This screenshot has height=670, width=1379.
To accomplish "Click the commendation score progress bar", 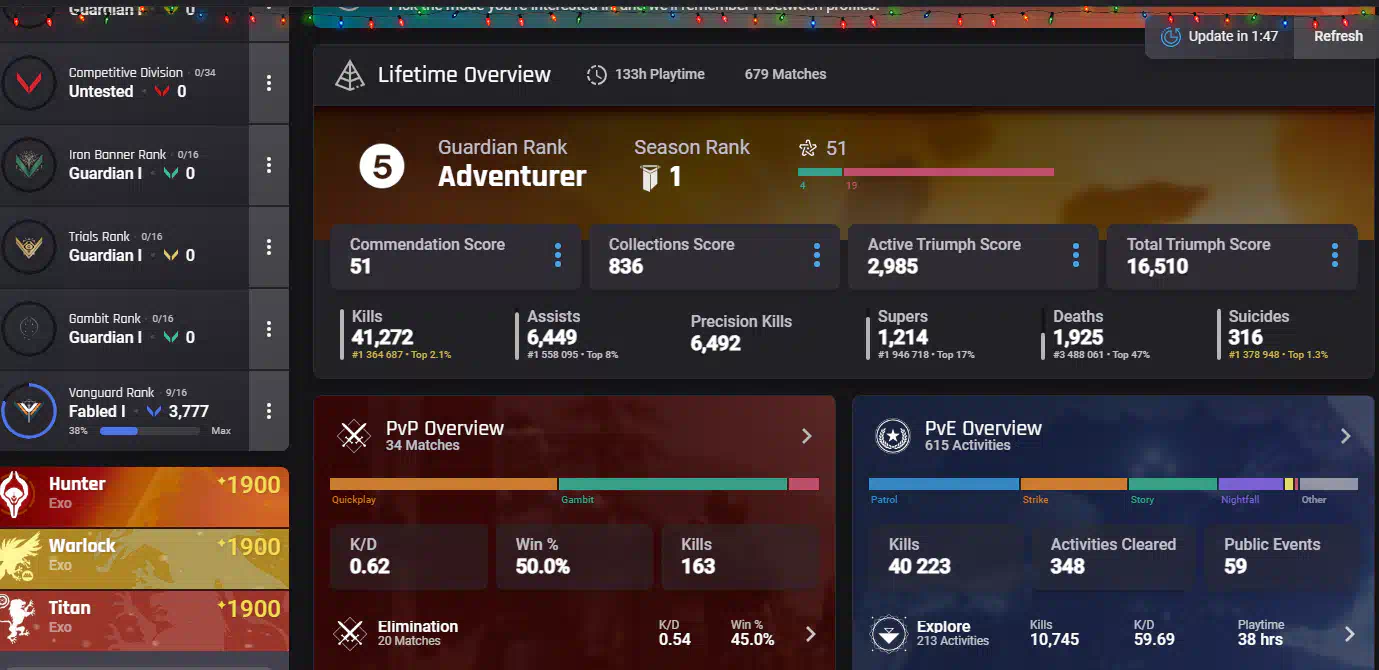I will tap(926, 172).
